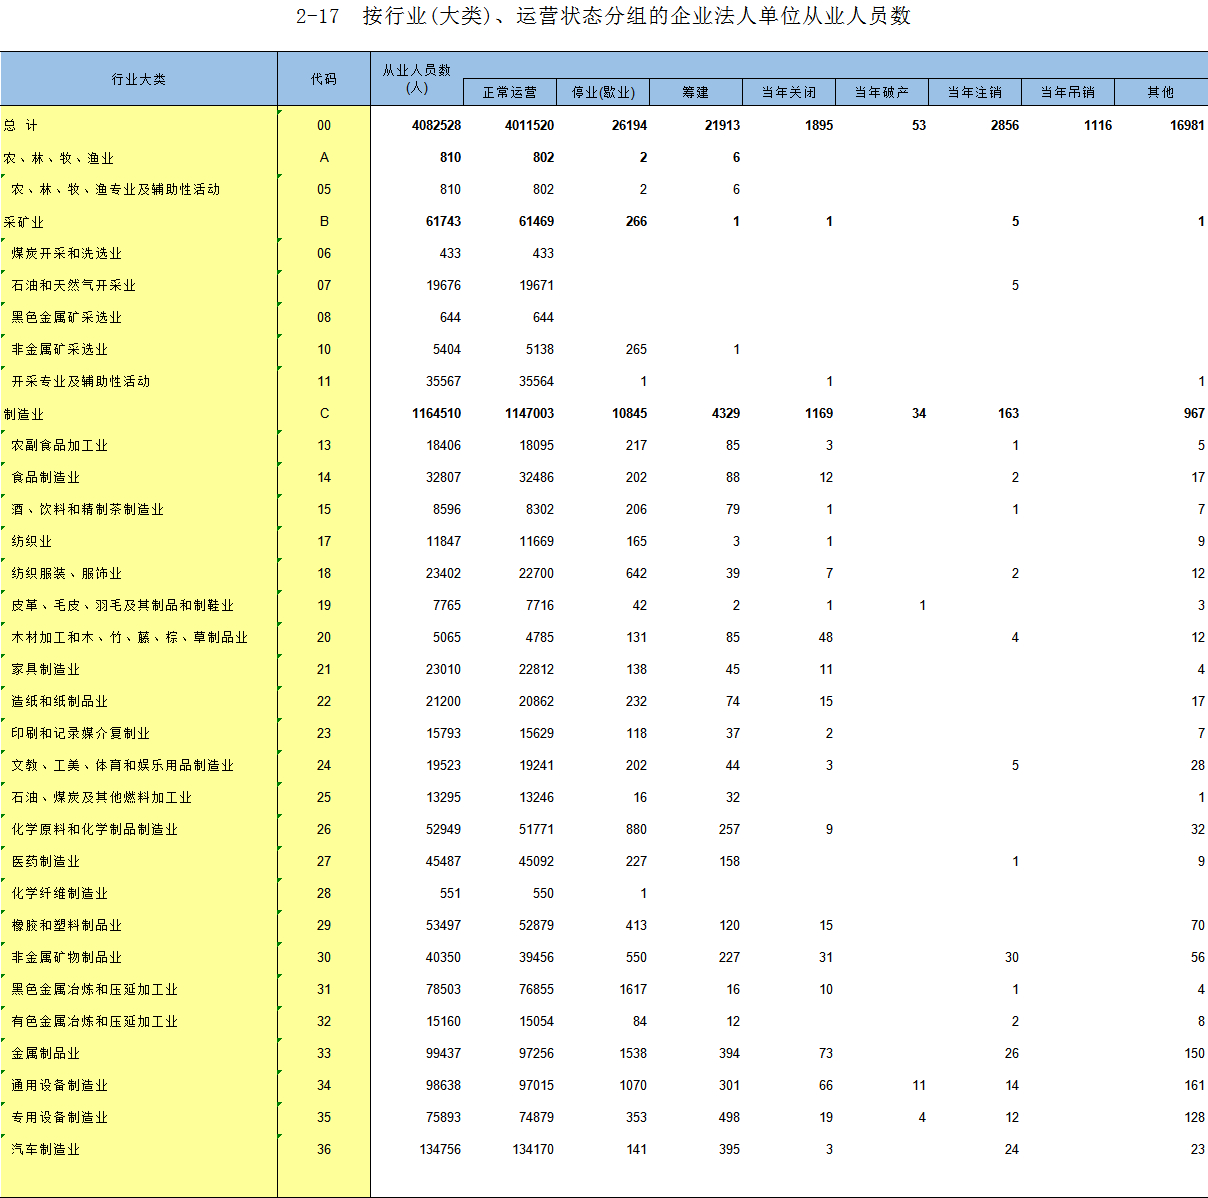Click the 专用设备制造业 row label
1208x1198 pixels.
(59, 1117)
